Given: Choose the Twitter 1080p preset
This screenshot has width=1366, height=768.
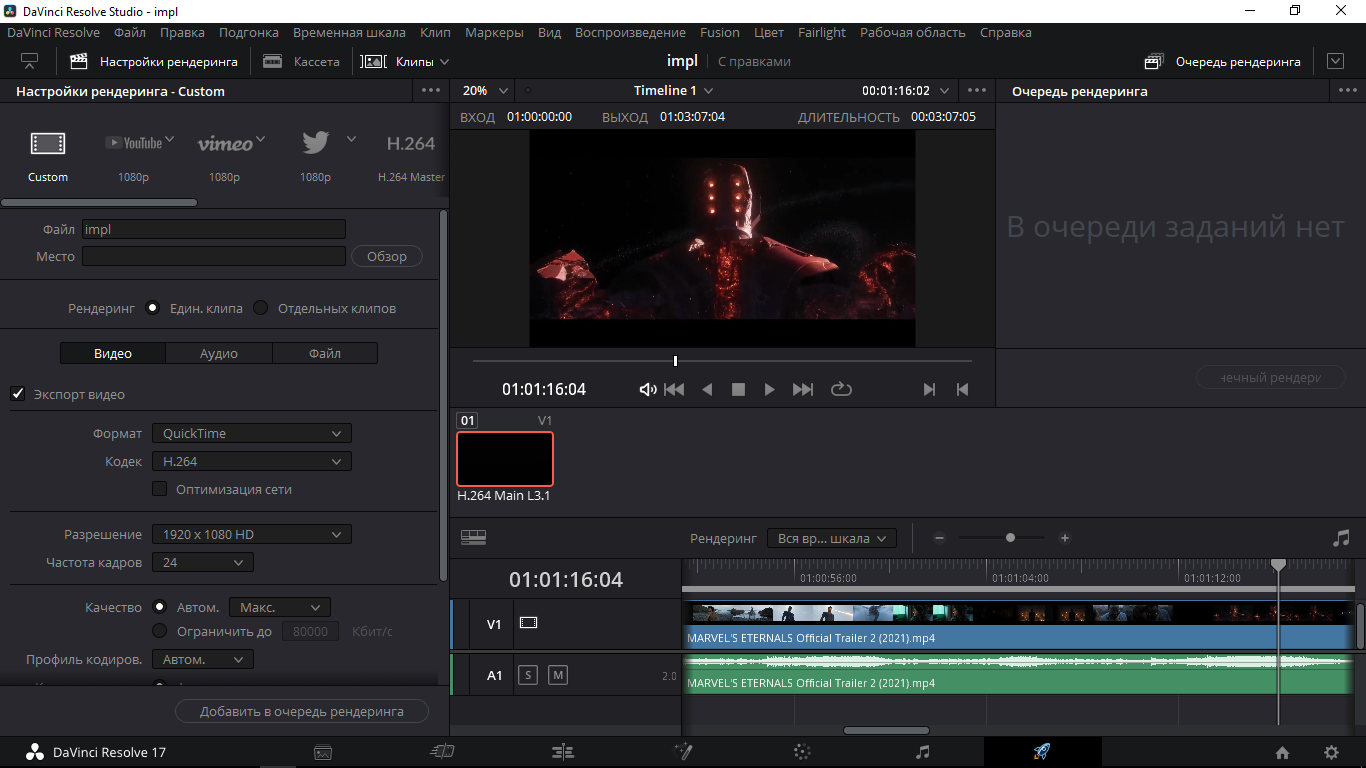Looking at the screenshot, I should pyautogui.click(x=316, y=143).
